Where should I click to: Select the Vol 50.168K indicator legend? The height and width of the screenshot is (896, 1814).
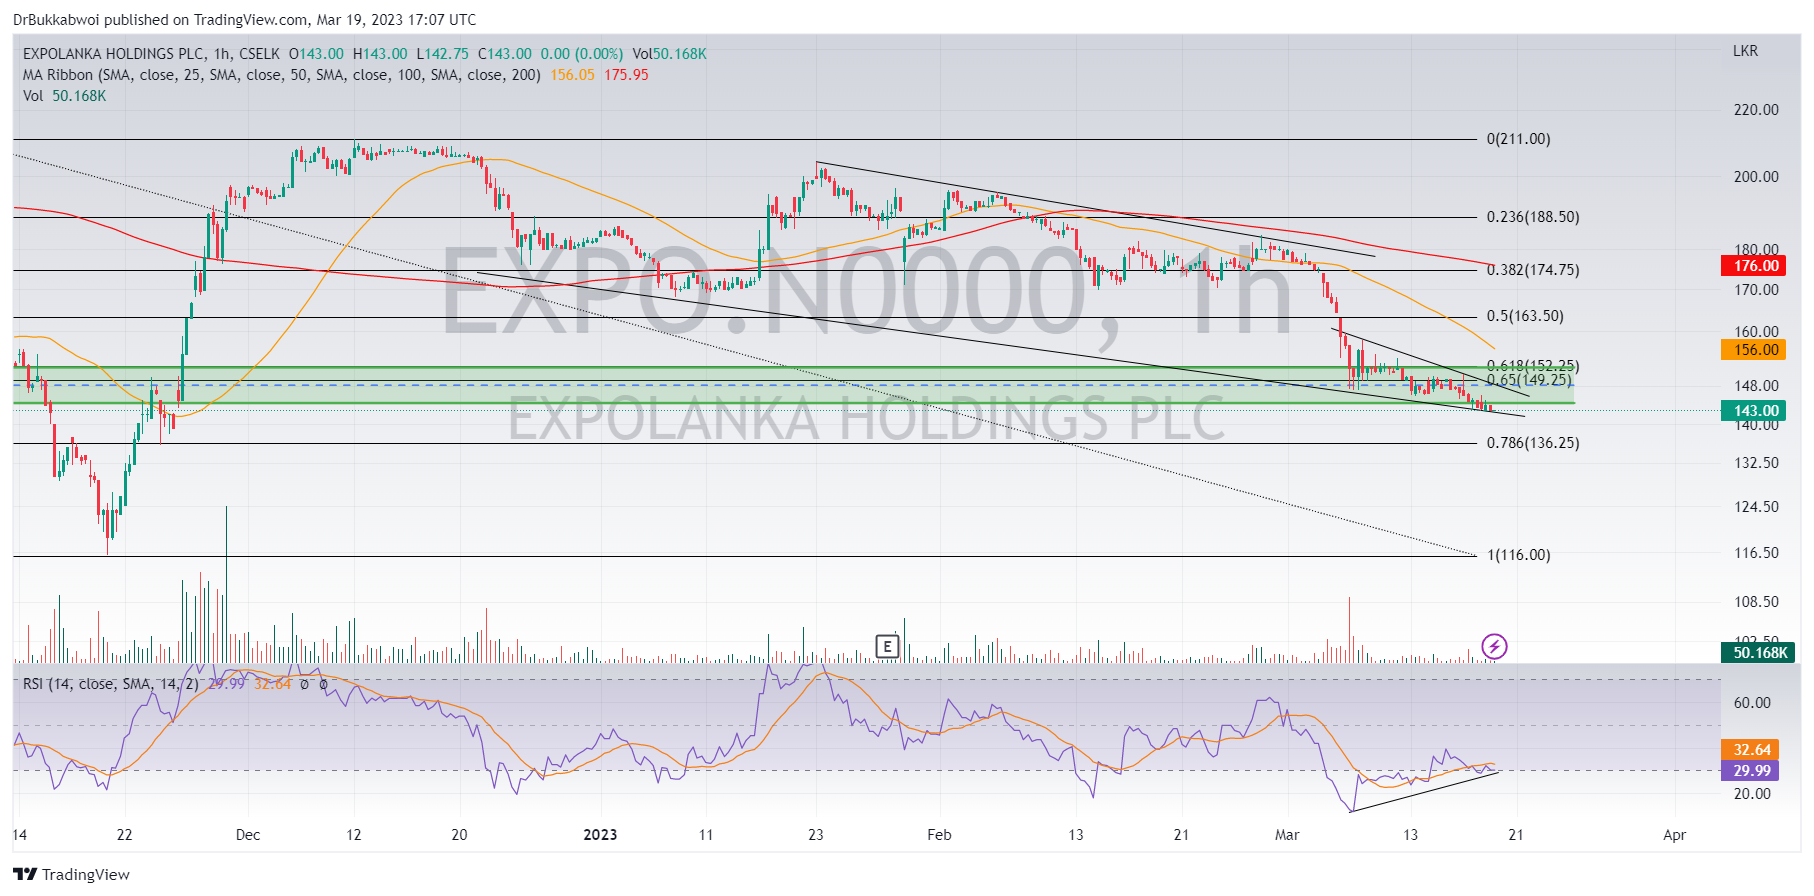[x=64, y=96]
